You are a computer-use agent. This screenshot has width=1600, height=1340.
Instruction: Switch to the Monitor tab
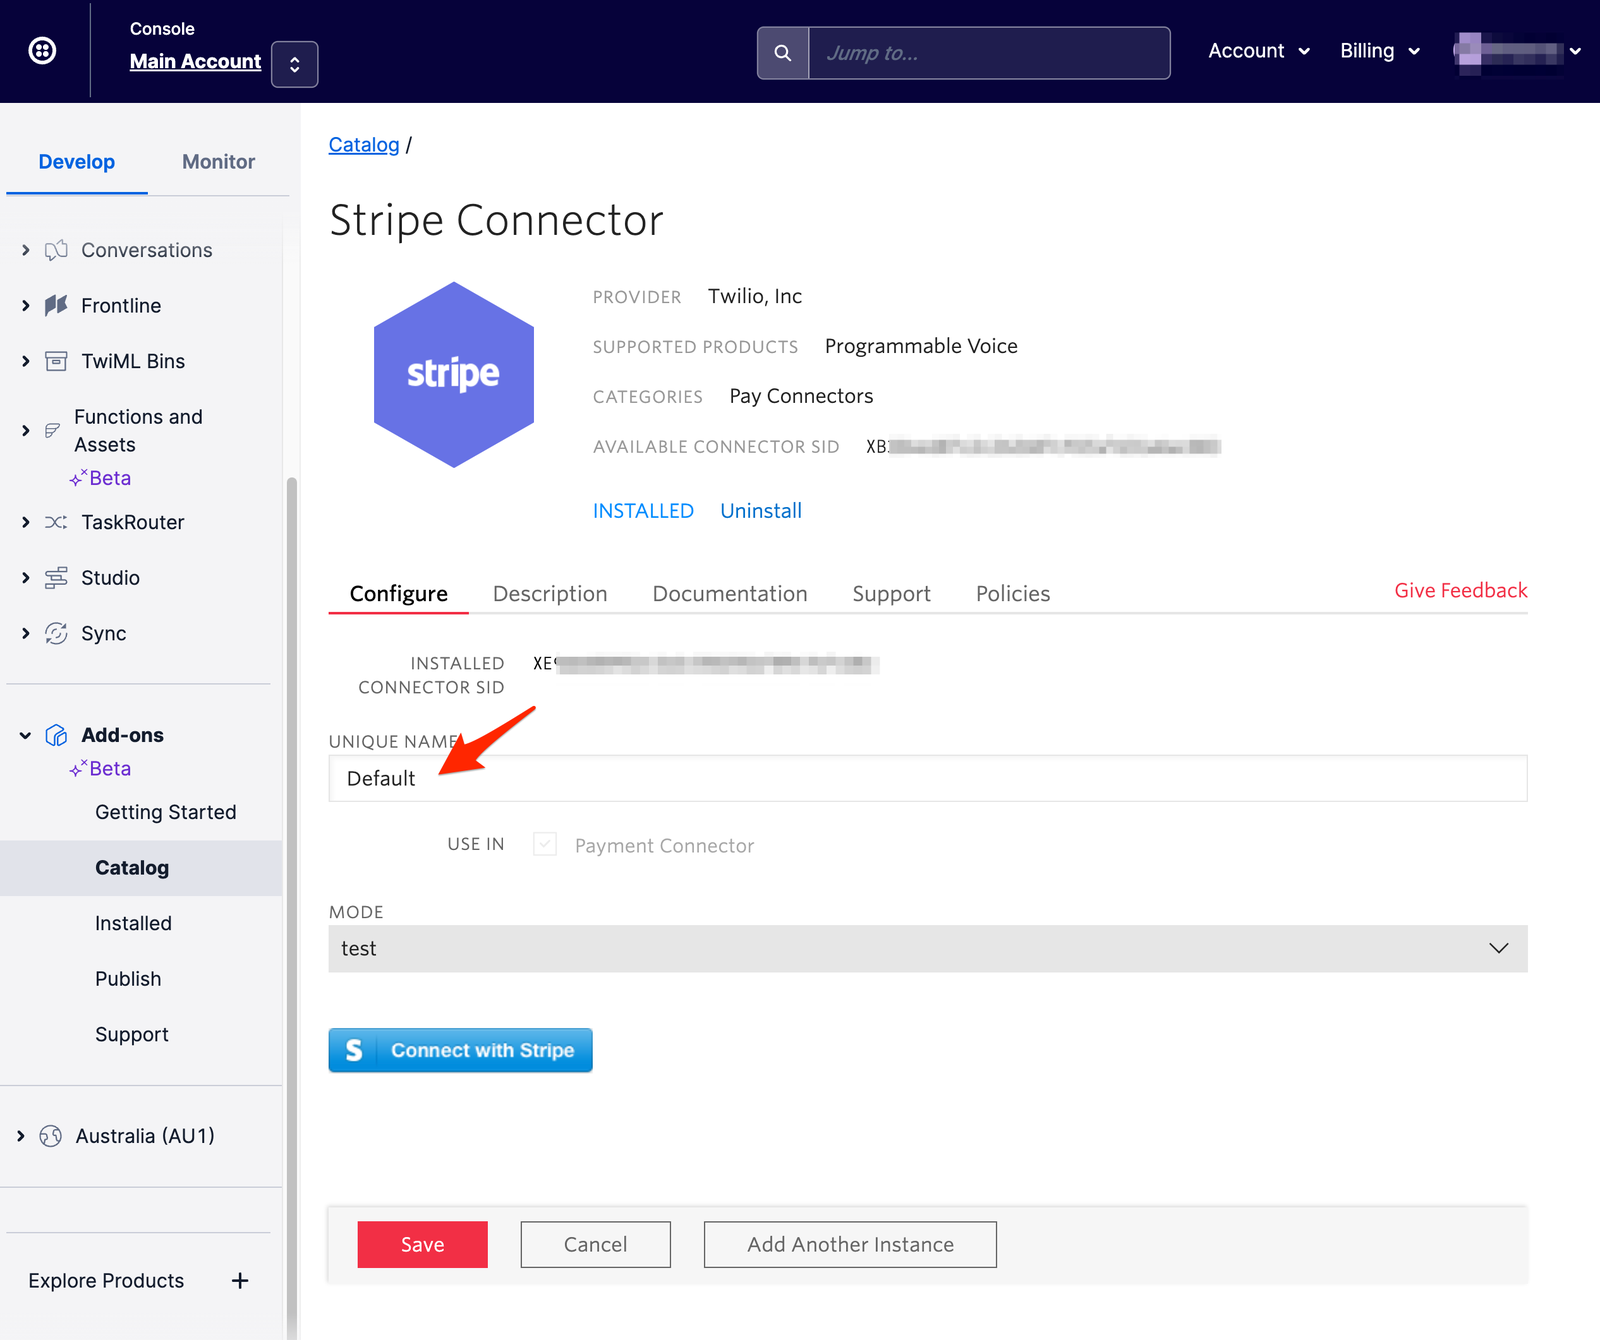pyautogui.click(x=217, y=161)
